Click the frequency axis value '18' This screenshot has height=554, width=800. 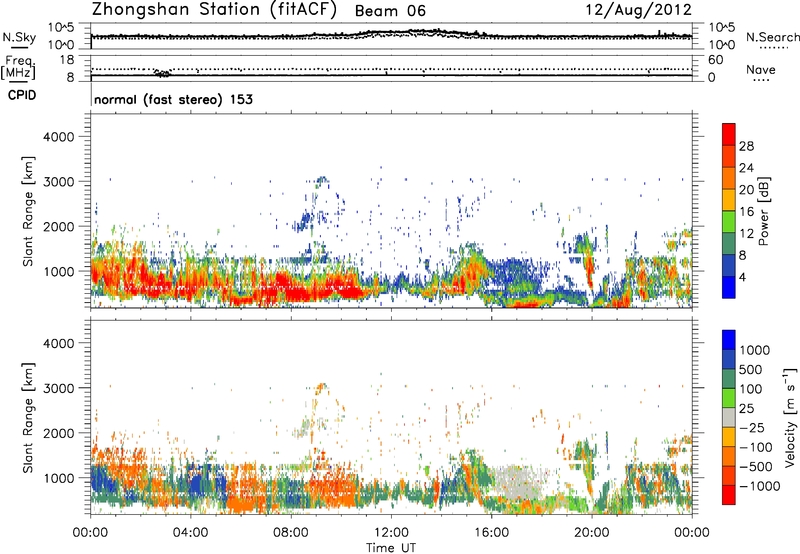[67, 60]
